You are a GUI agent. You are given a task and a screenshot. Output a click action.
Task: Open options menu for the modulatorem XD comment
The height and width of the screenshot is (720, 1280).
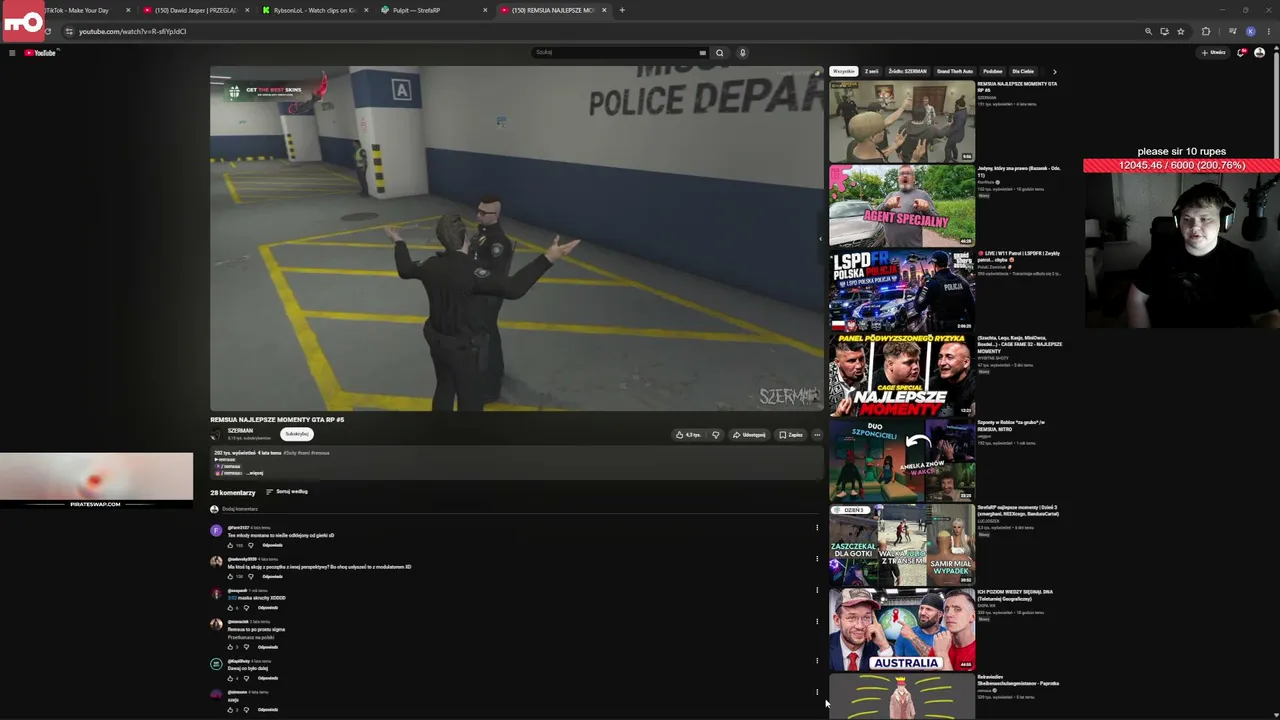point(817,559)
